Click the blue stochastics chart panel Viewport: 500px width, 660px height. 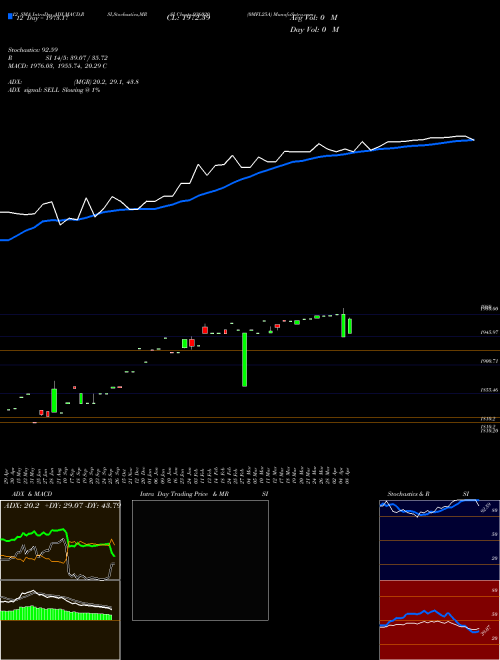click(439, 540)
